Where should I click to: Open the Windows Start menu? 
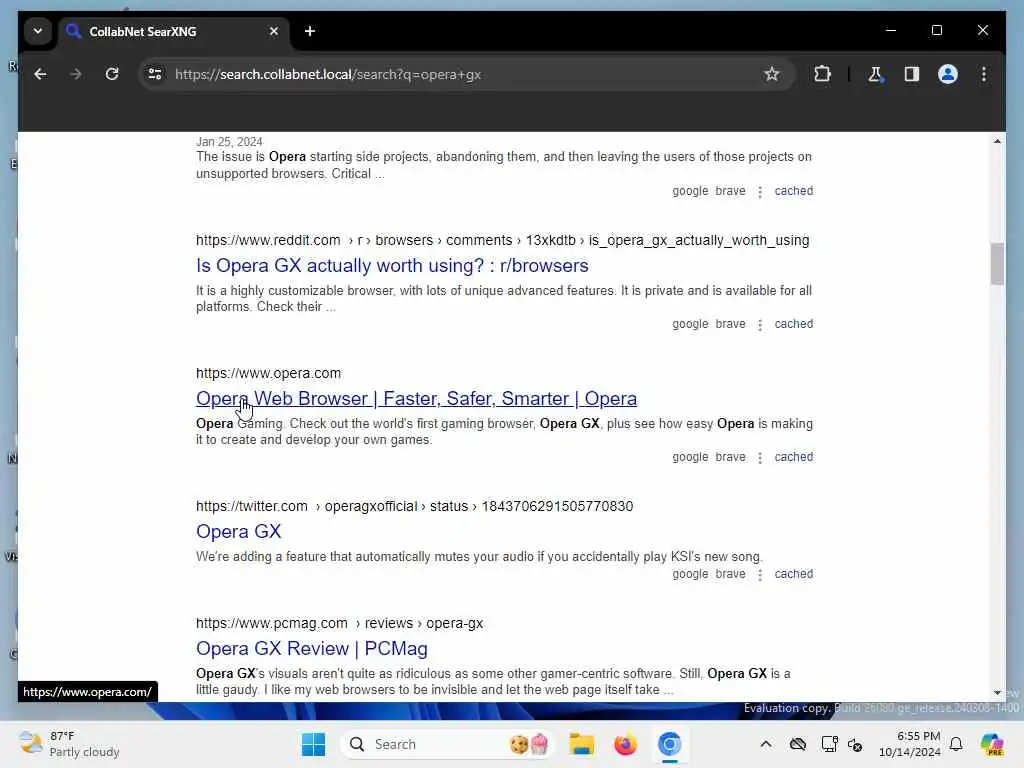click(x=313, y=744)
